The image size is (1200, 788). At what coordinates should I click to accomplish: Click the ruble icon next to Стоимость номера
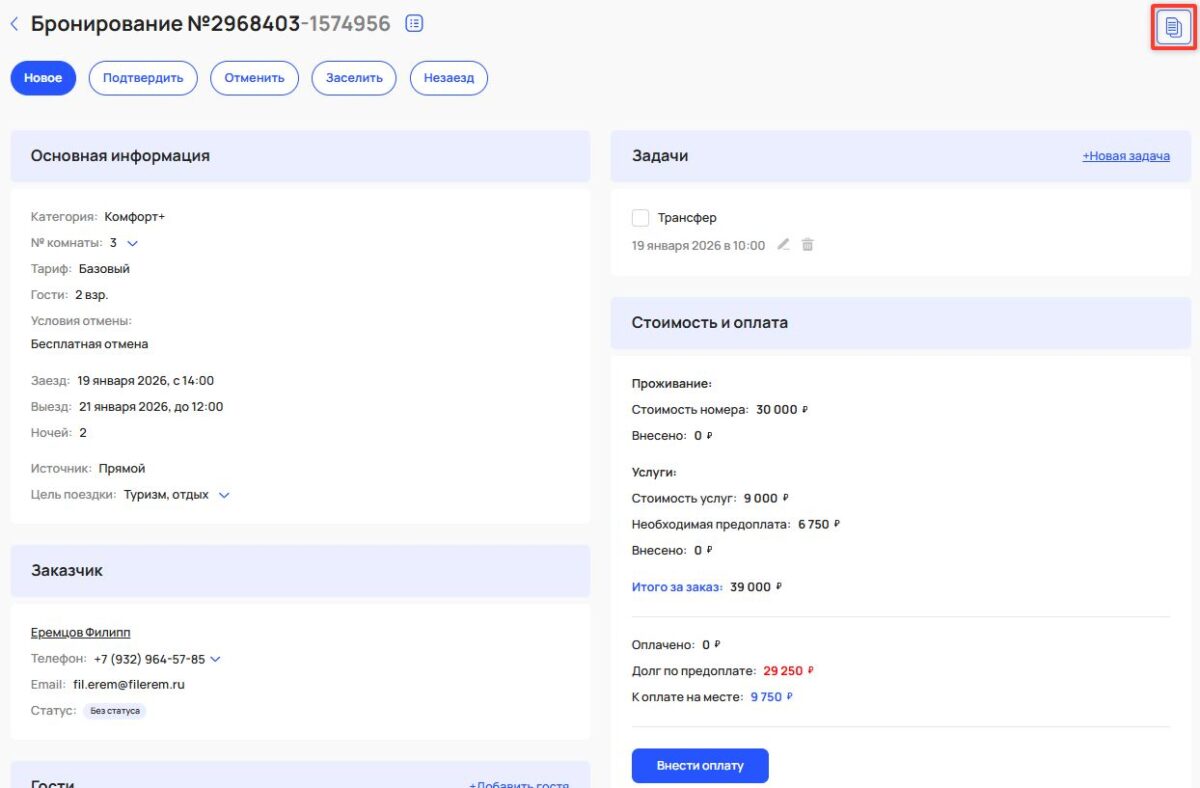807,409
